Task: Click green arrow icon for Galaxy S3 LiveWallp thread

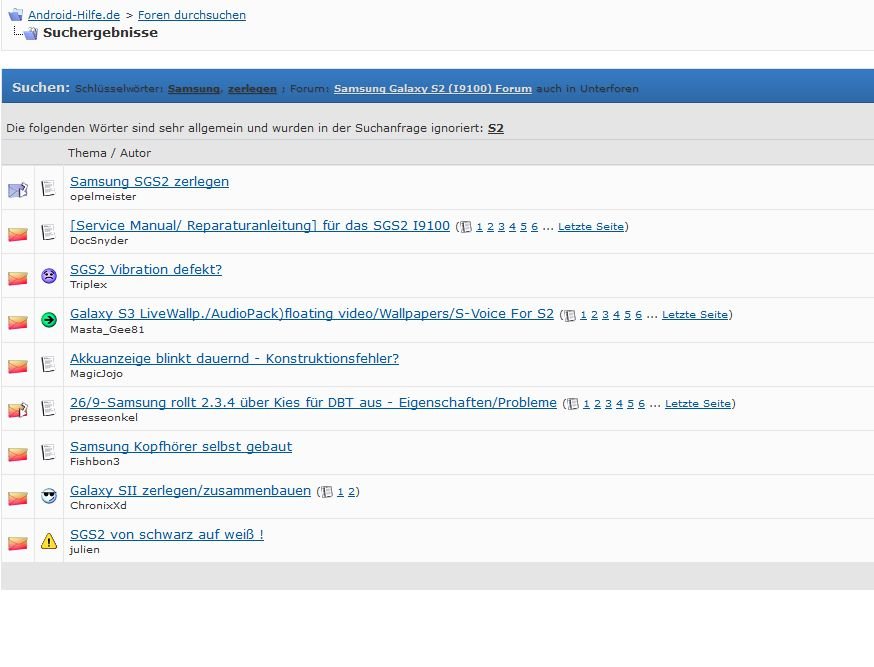Action: [x=49, y=320]
